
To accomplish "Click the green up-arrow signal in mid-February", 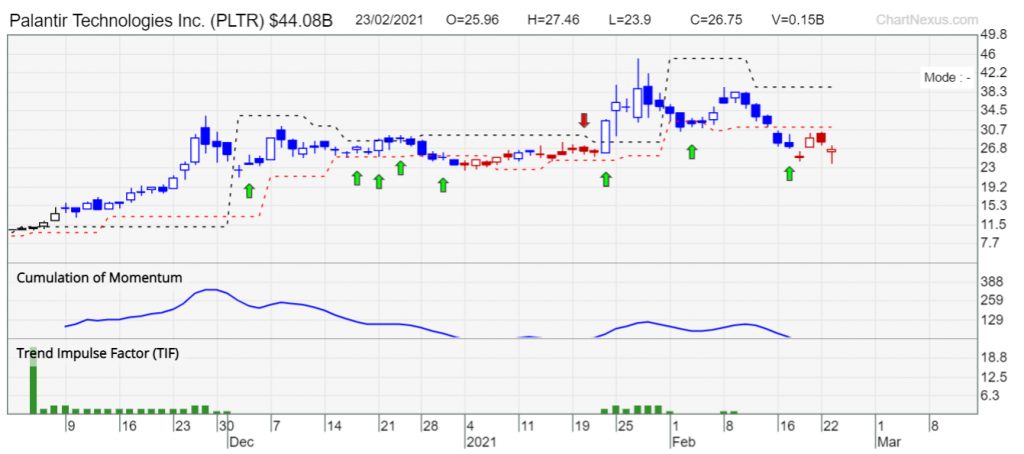I will pos(790,173).
